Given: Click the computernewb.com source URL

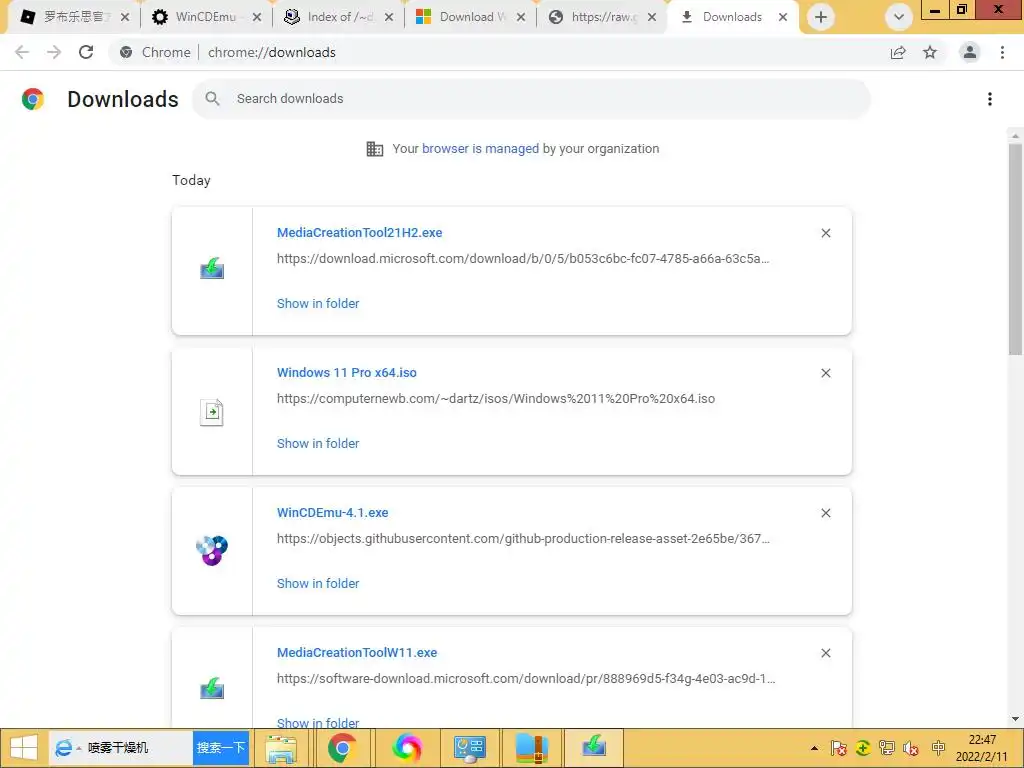Looking at the screenshot, I should [496, 398].
